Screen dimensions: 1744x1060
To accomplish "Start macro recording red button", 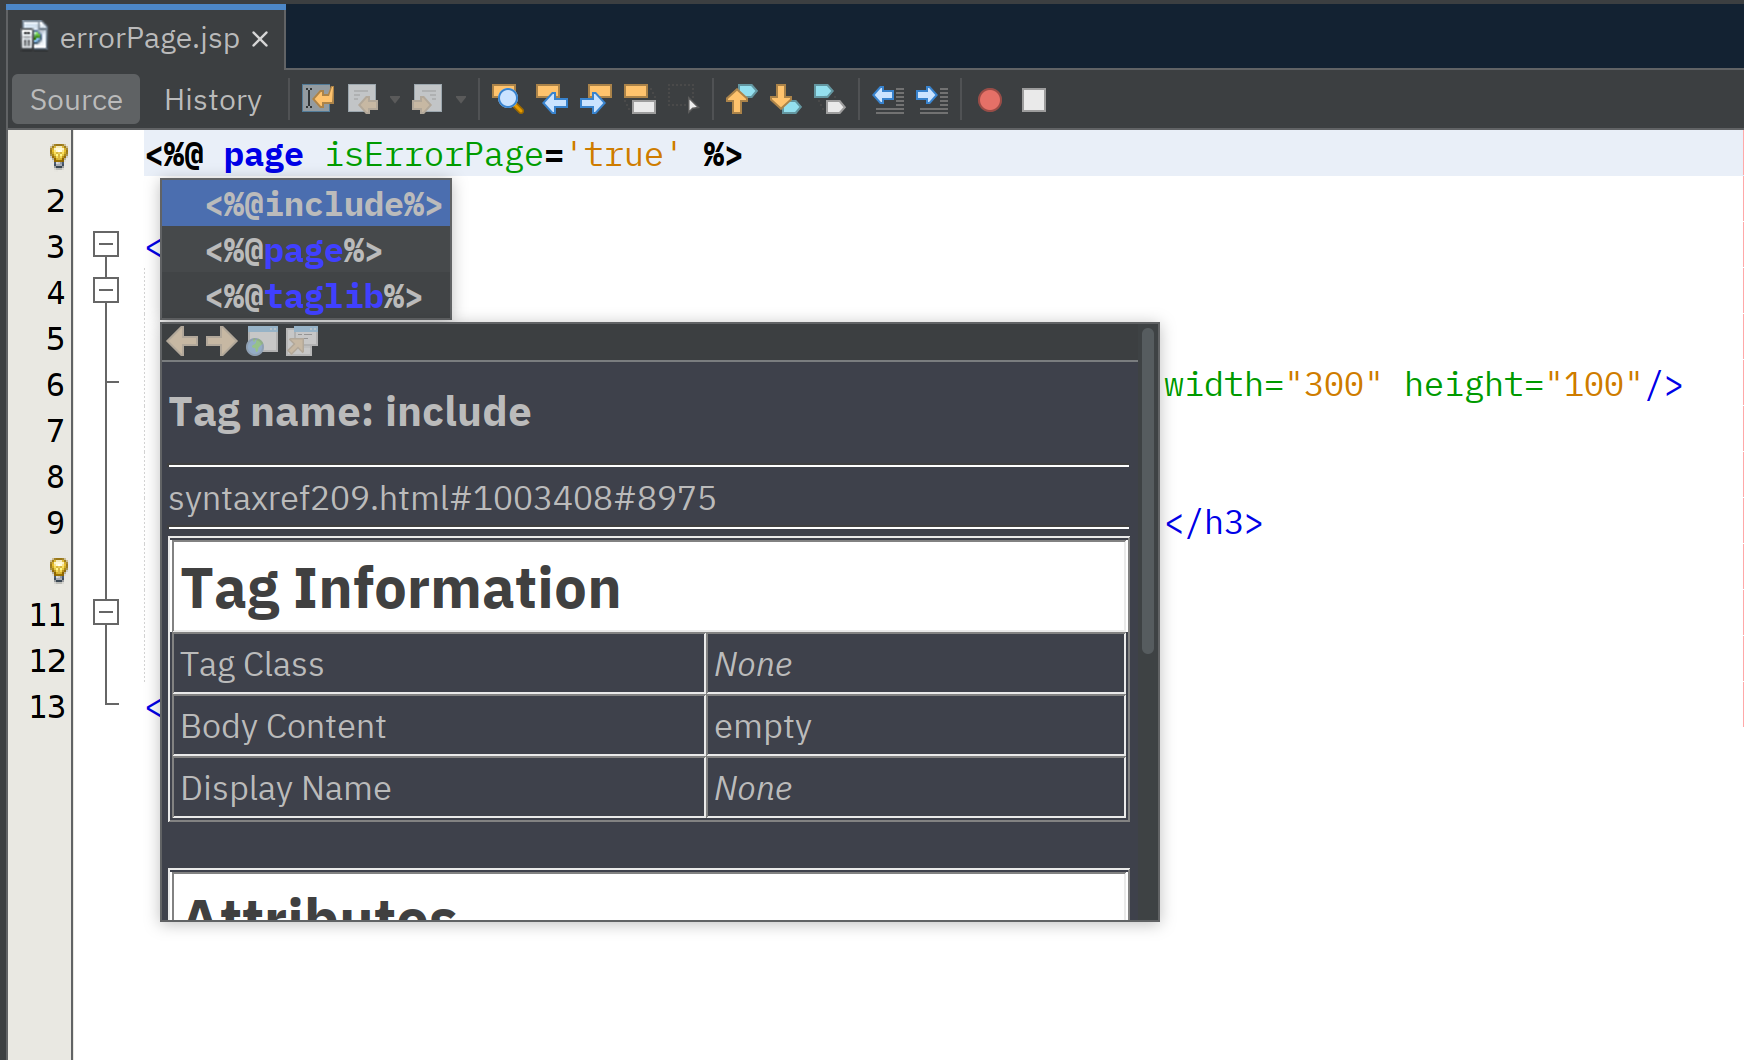I will pos(990,100).
